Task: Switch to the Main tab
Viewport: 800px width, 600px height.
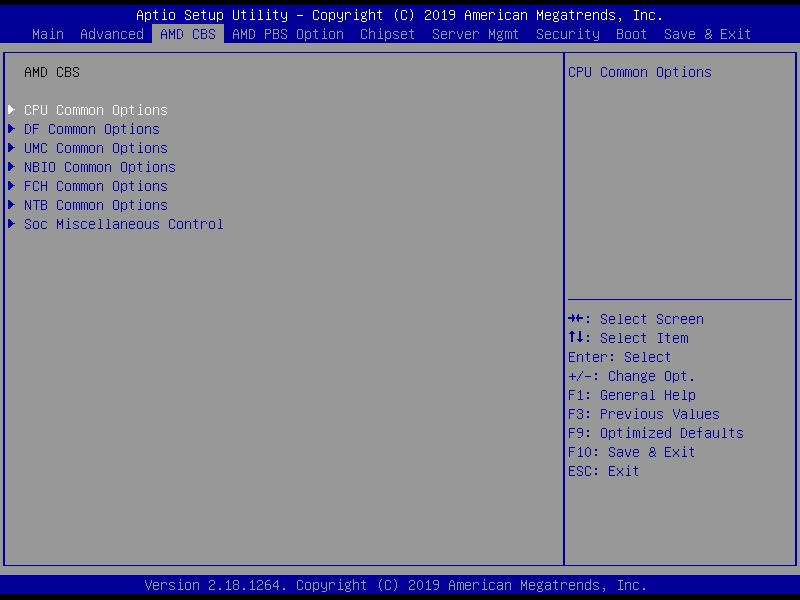Action: (48, 34)
